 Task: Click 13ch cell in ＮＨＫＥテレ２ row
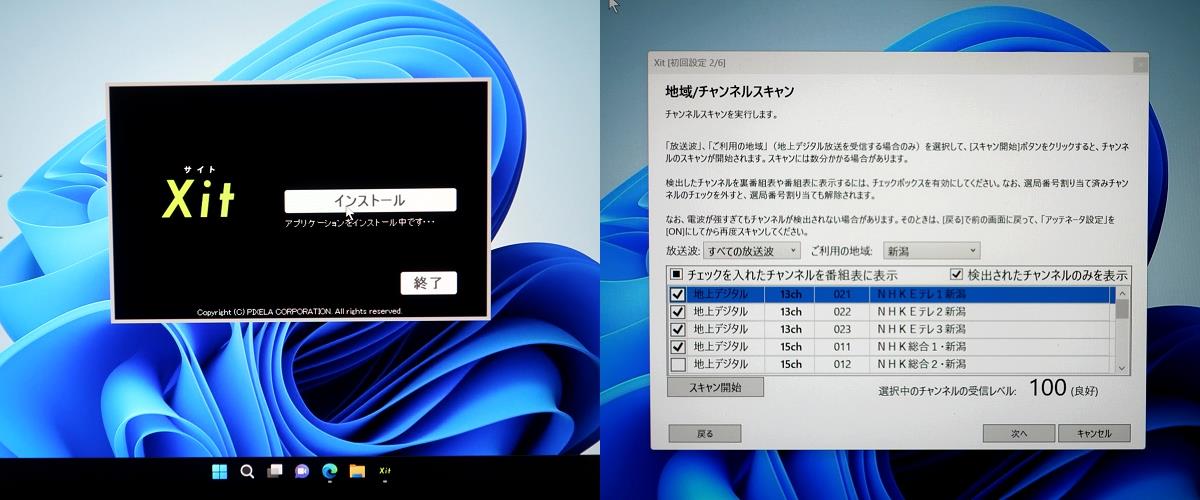(791, 312)
